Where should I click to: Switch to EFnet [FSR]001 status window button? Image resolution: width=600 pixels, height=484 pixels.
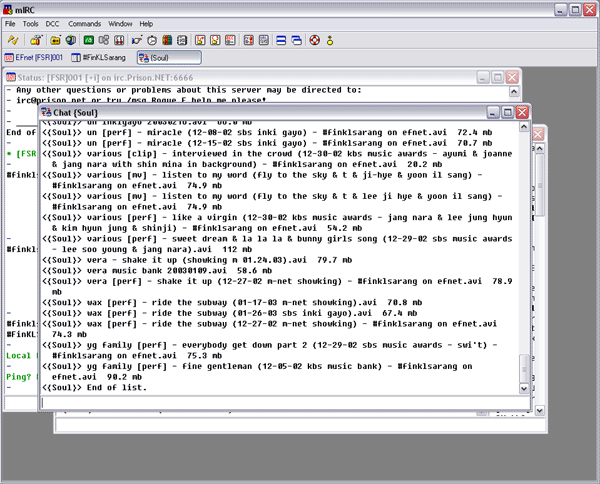pos(29,58)
